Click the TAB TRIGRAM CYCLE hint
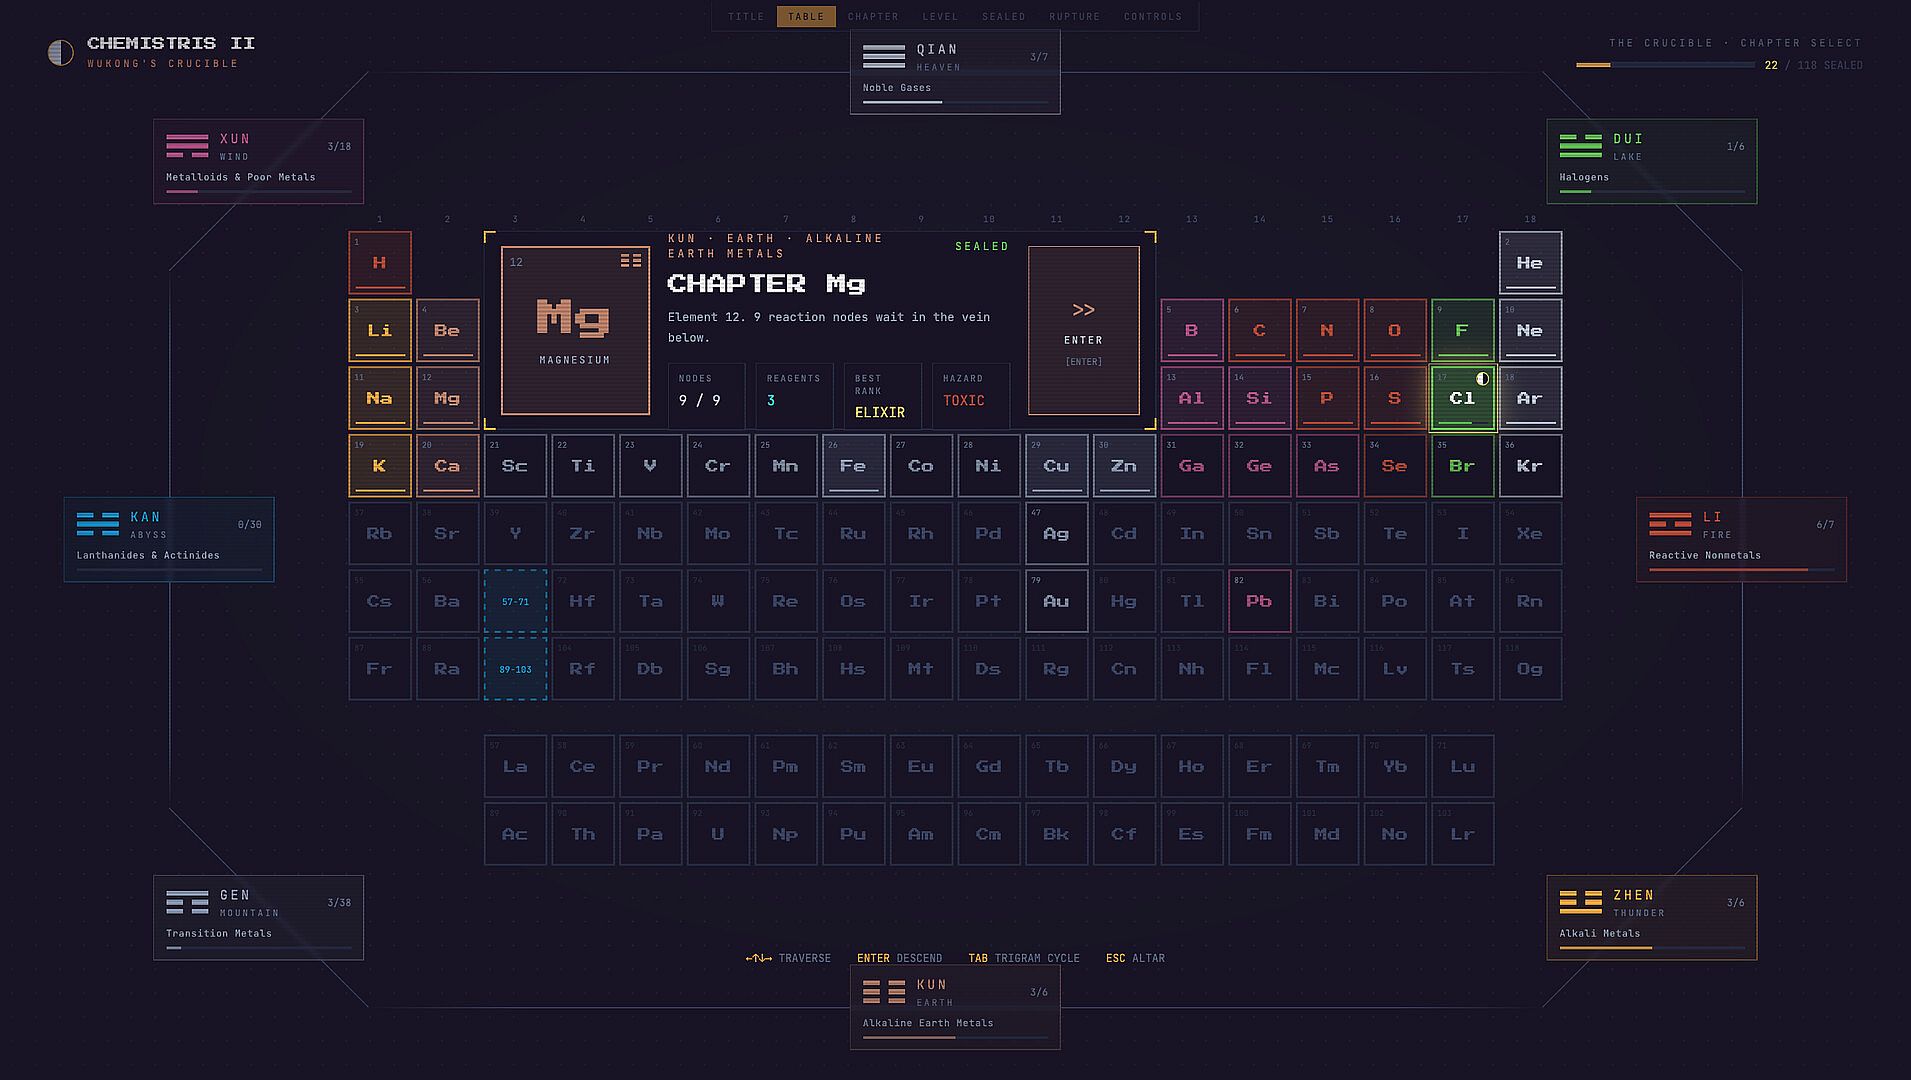Viewport: 1911px width, 1080px height. tap(1024, 958)
